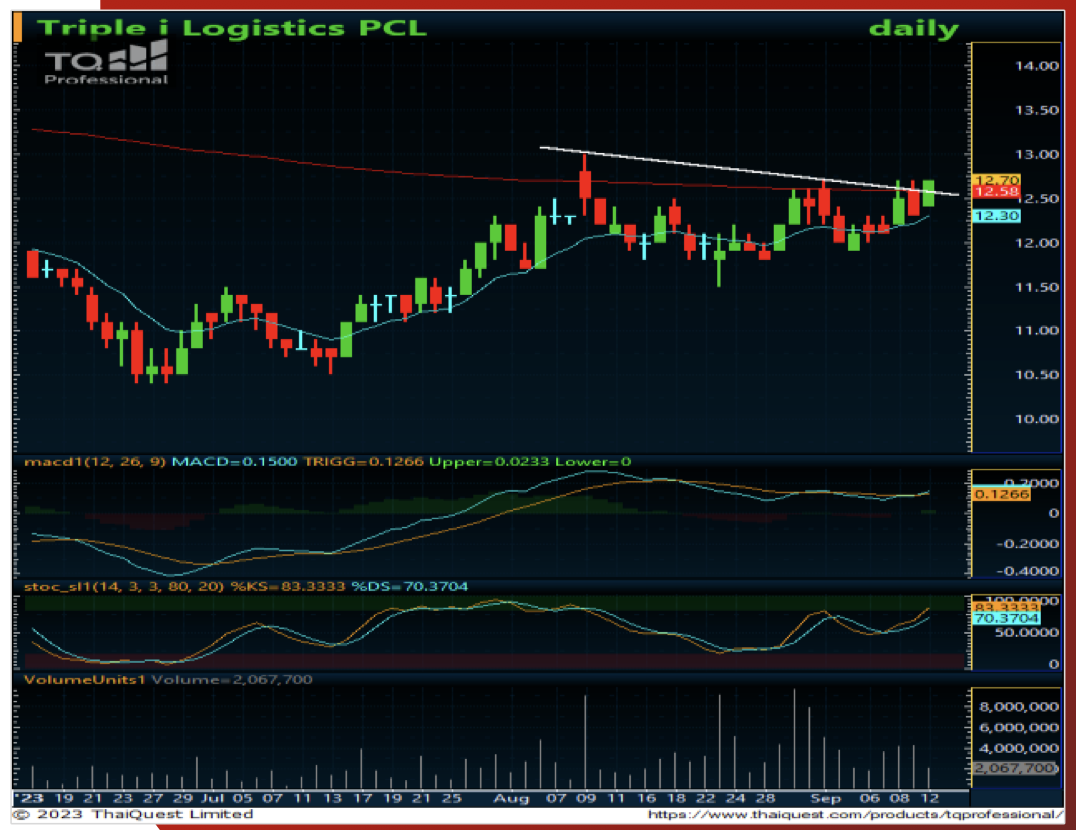Image resolution: width=1076 pixels, height=830 pixels.
Task: Click the "05" date label on time axis
Action: point(242,798)
